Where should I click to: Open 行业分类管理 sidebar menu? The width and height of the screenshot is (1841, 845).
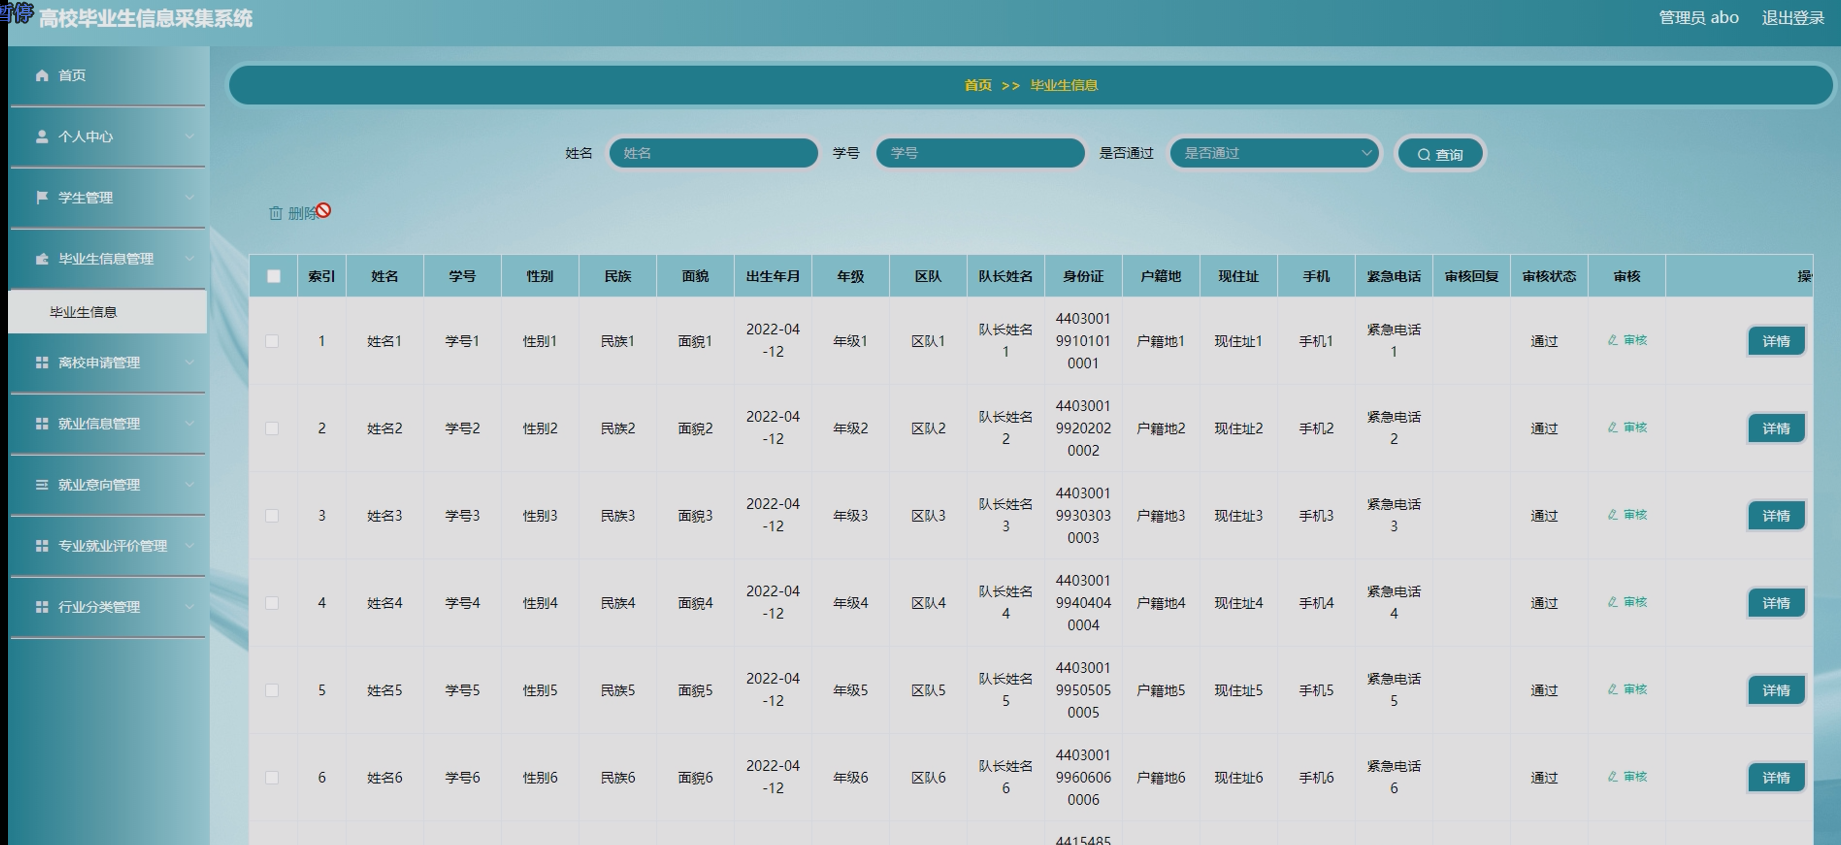pos(108,606)
